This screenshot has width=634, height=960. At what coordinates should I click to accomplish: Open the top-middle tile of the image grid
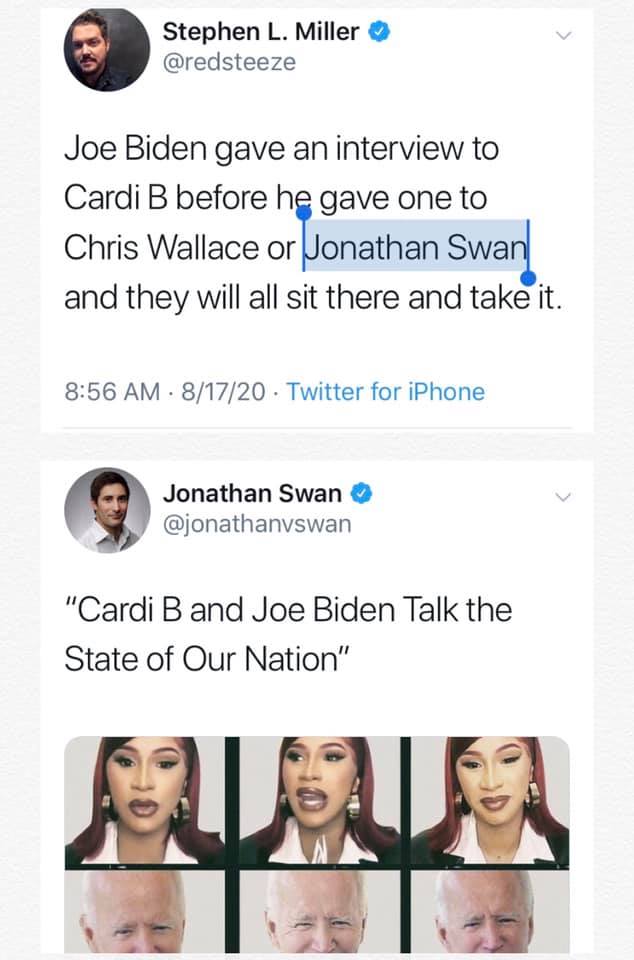(318, 800)
